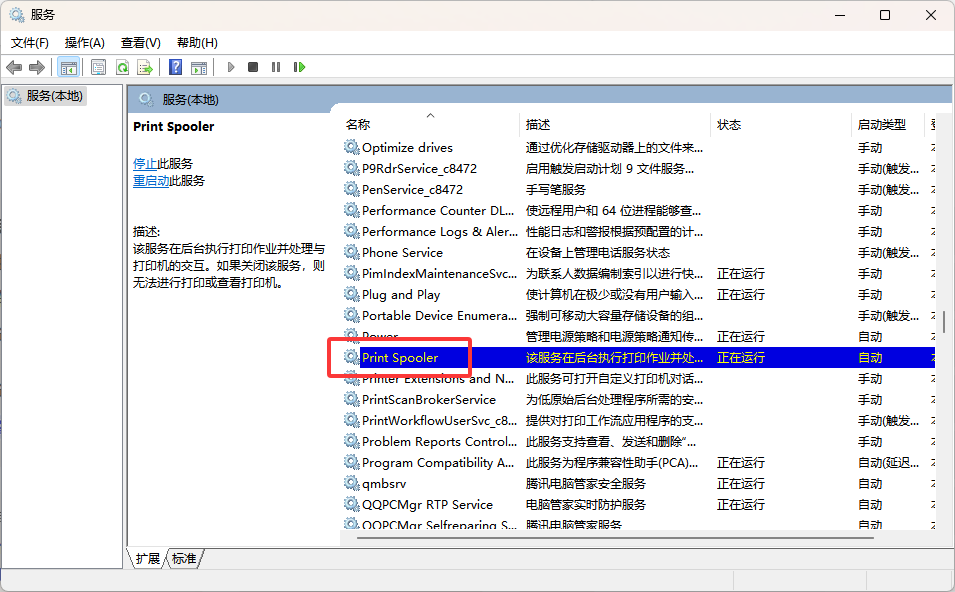
Task: Open Help with blue question mark icon
Action: 175,67
